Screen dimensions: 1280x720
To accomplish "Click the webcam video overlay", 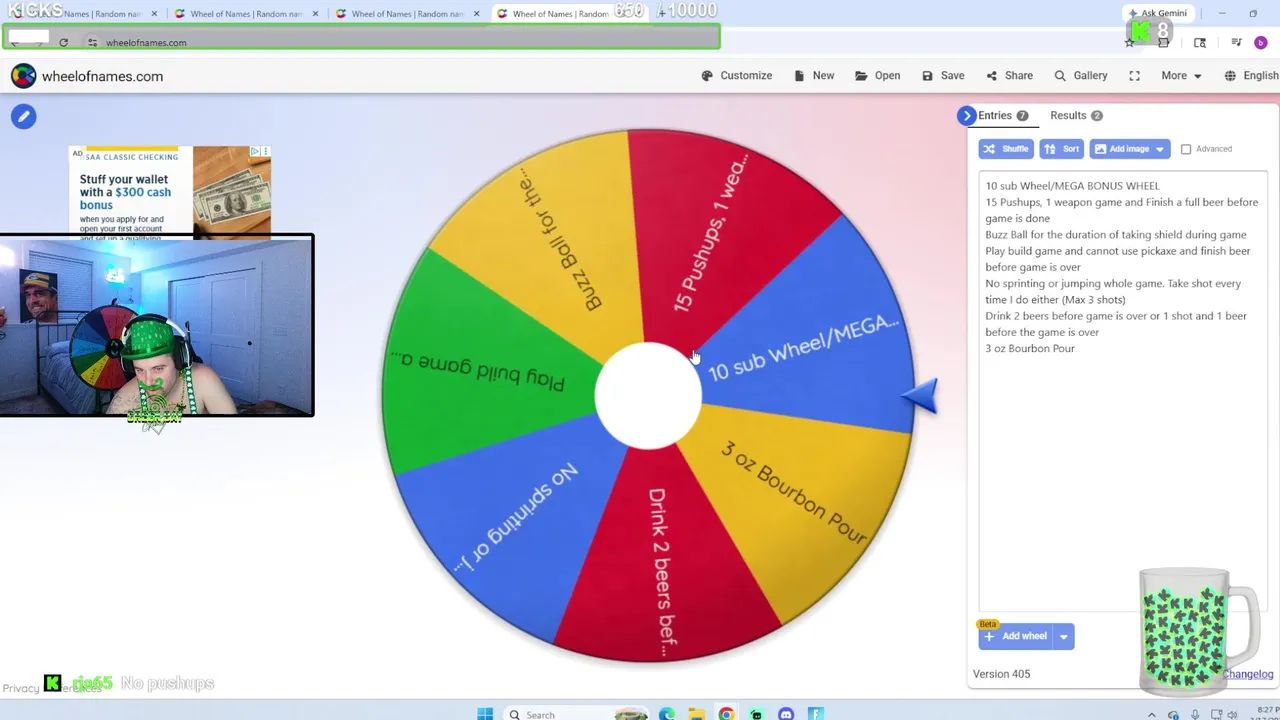I will click(x=157, y=326).
